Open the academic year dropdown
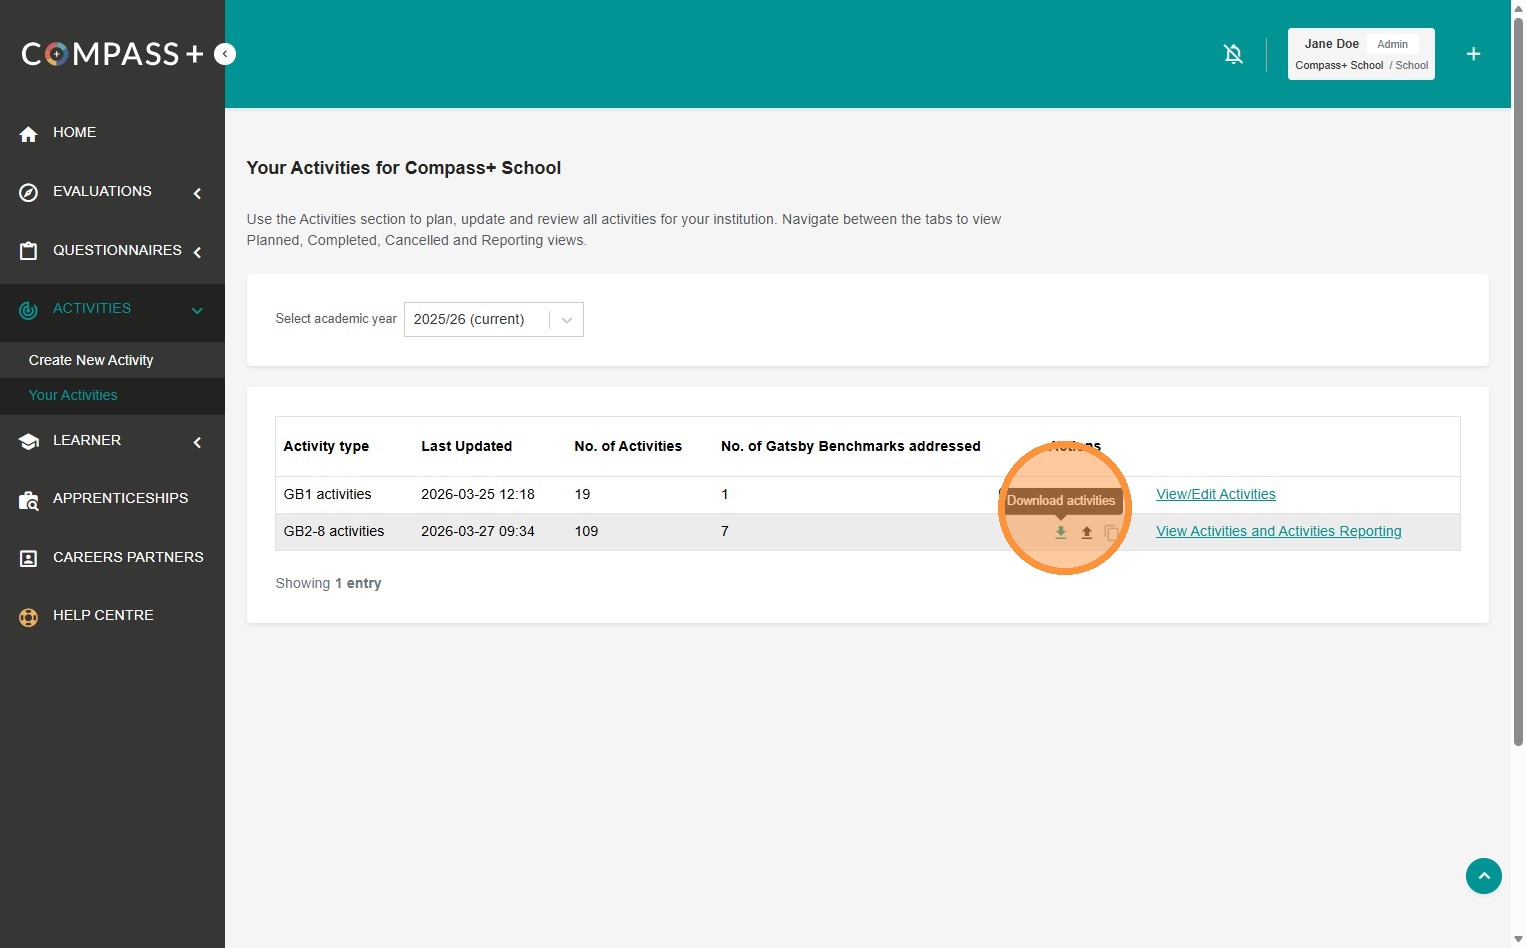 tap(493, 319)
